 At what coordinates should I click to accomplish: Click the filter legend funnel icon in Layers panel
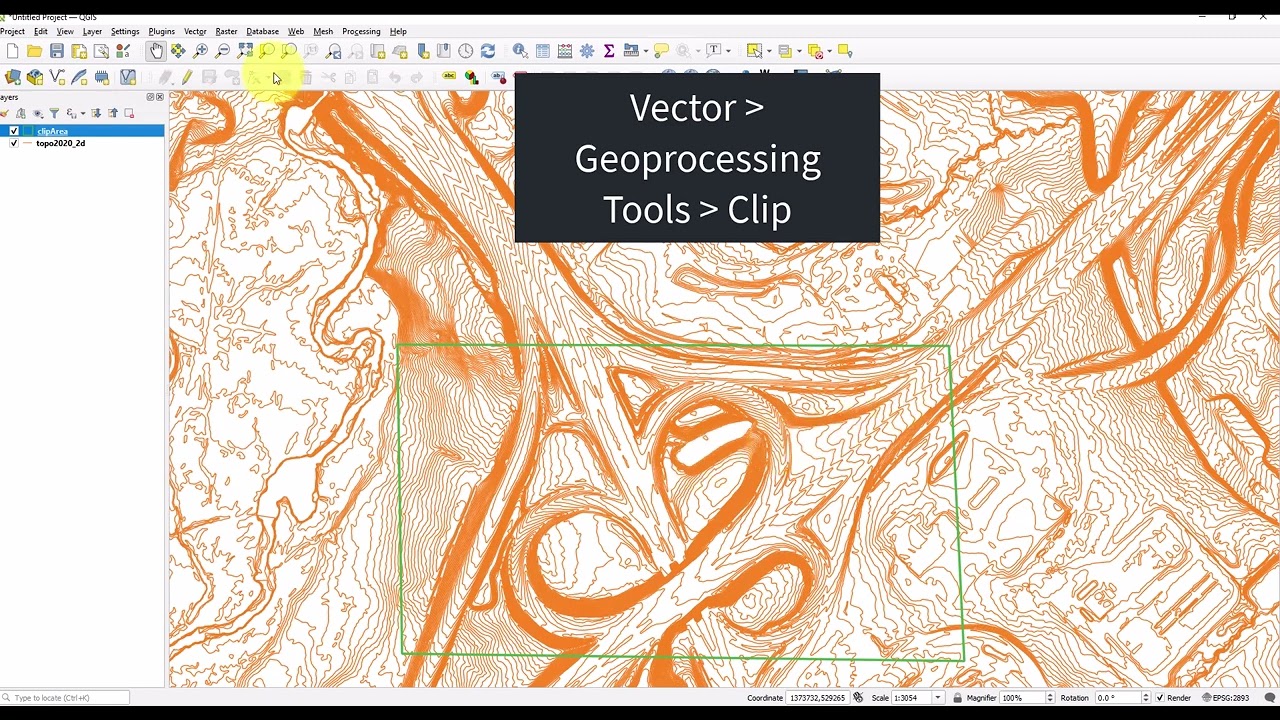tap(54, 113)
